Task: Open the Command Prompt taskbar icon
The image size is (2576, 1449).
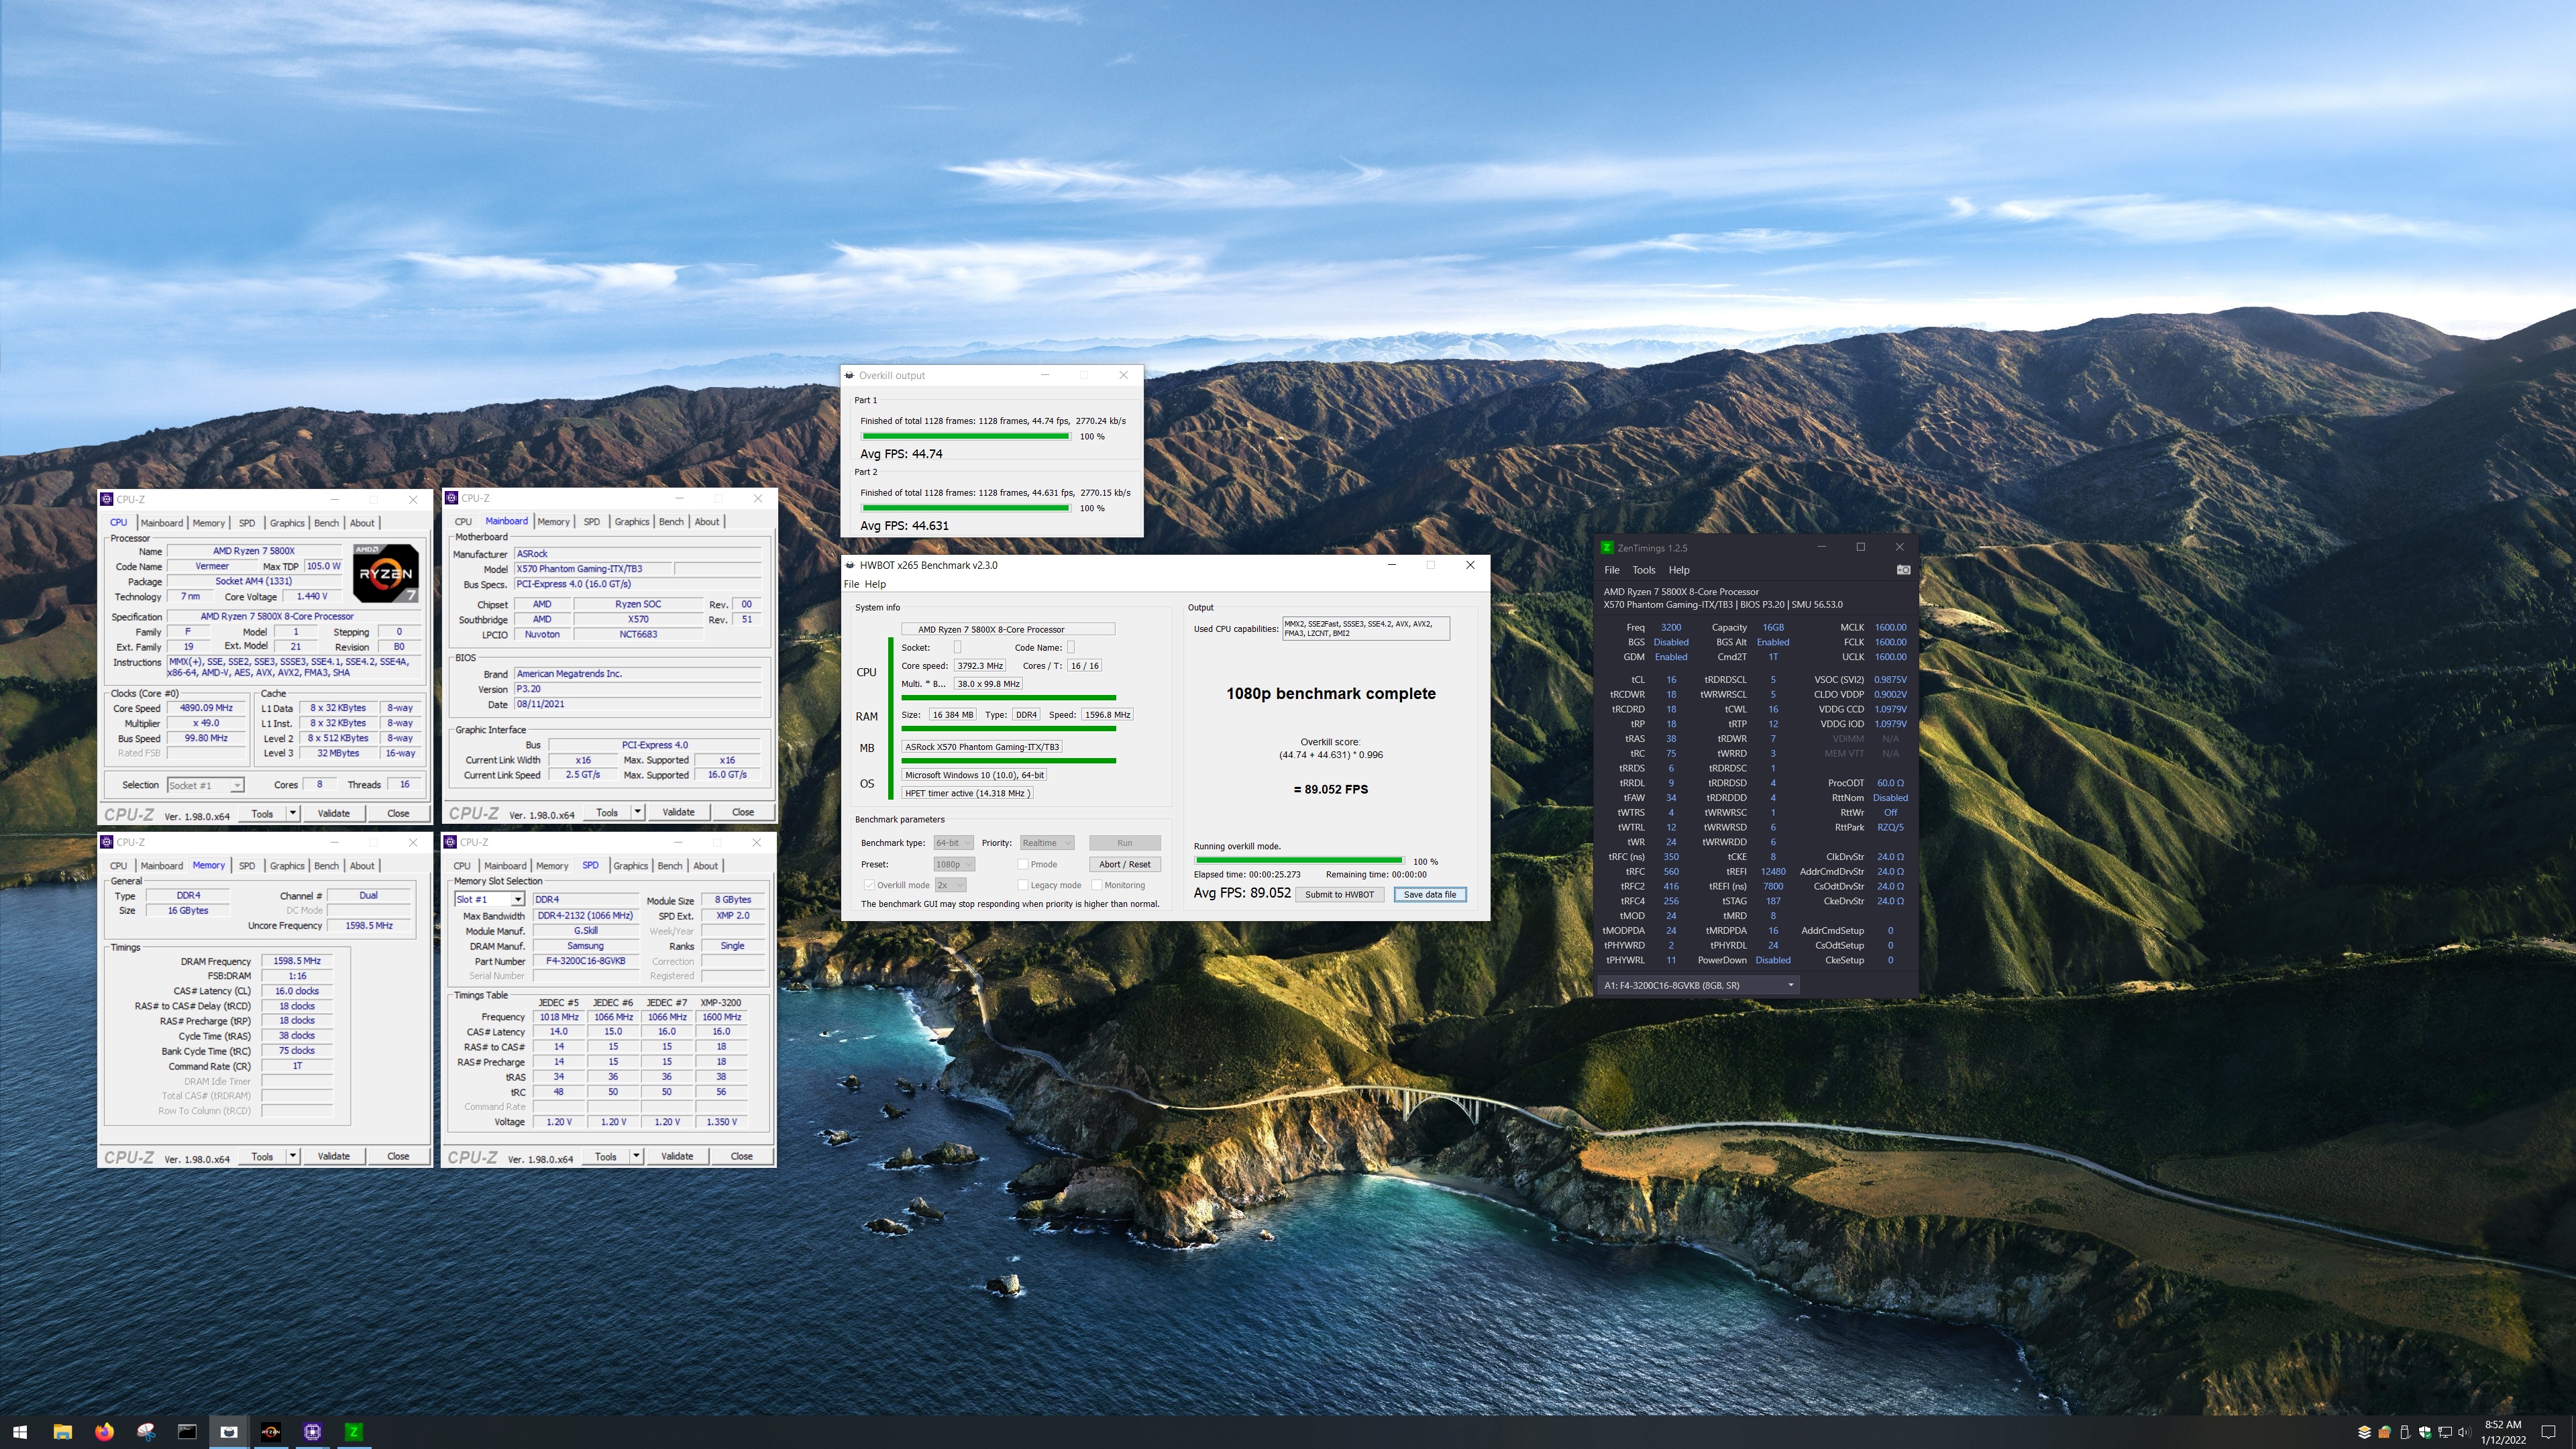Action: [x=187, y=1431]
